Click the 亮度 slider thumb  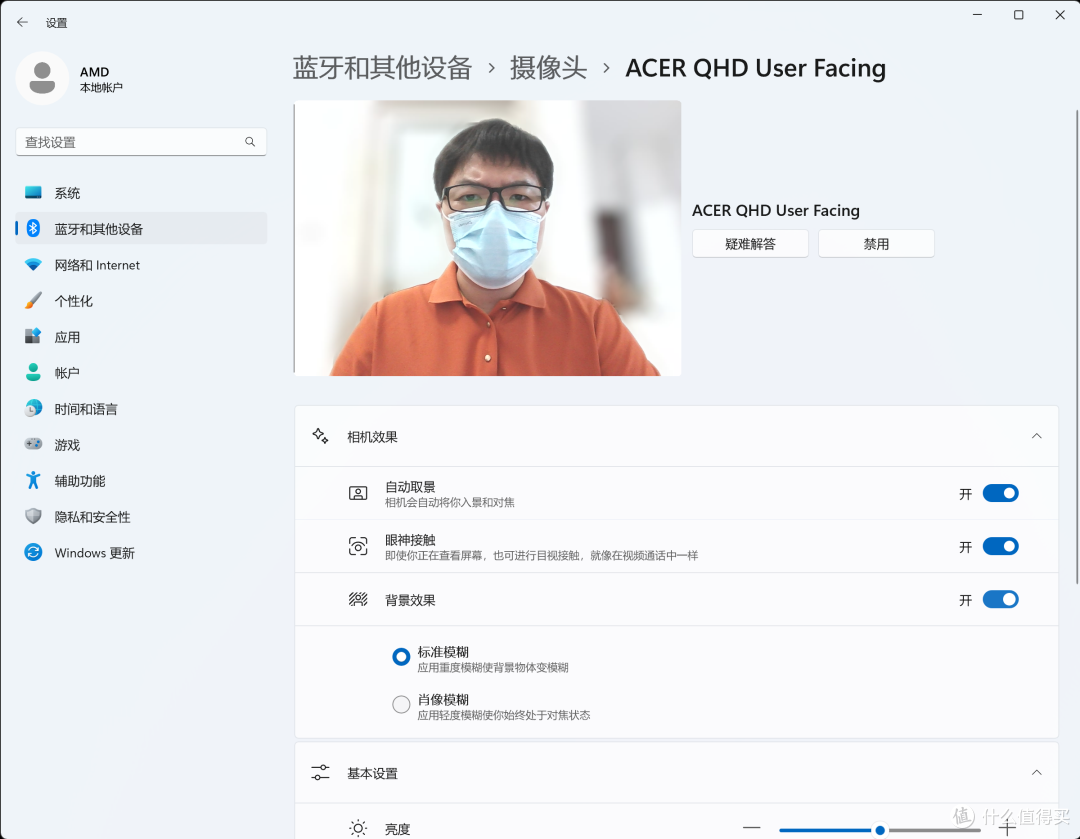tap(880, 830)
